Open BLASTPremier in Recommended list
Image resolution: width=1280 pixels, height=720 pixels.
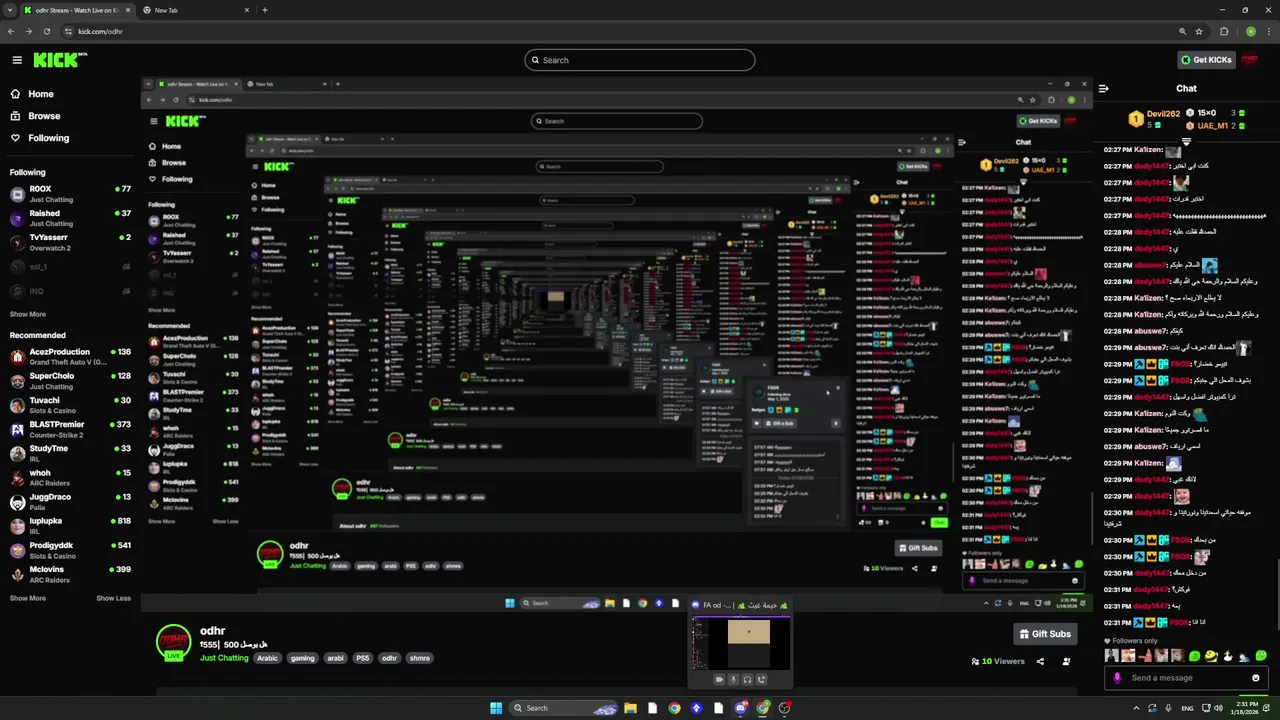point(70,428)
